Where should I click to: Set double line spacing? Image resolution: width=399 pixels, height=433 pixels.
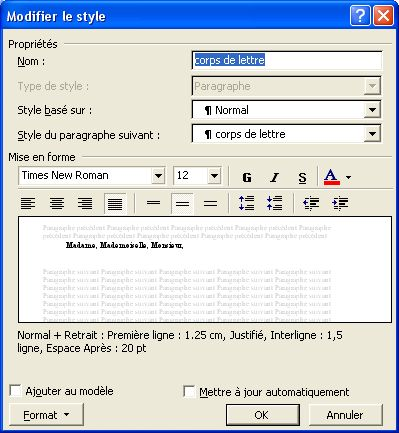(210, 203)
